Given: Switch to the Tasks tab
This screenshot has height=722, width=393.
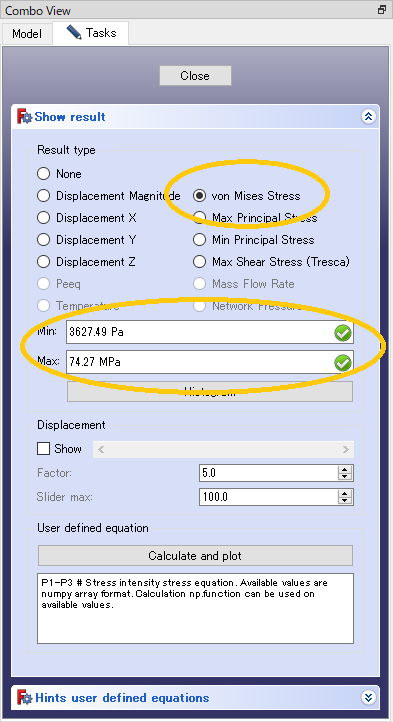Looking at the screenshot, I should pos(91,33).
